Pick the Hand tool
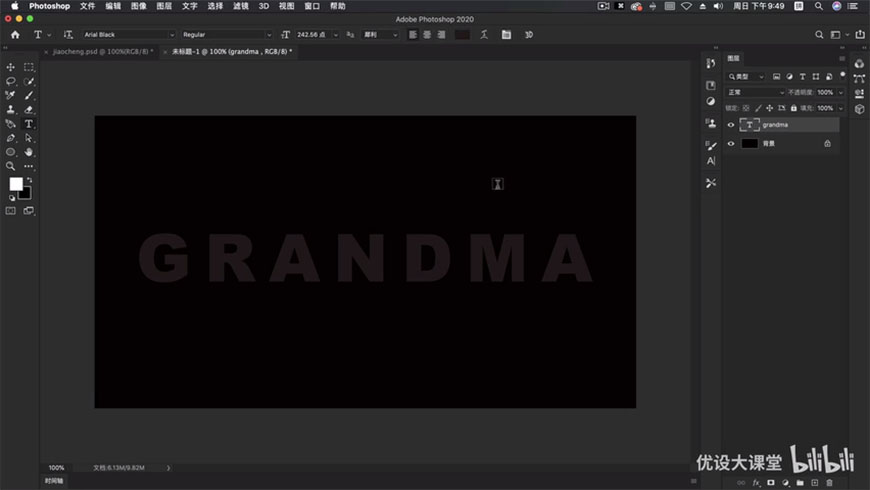This screenshot has height=490, width=870. tap(29, 152)
